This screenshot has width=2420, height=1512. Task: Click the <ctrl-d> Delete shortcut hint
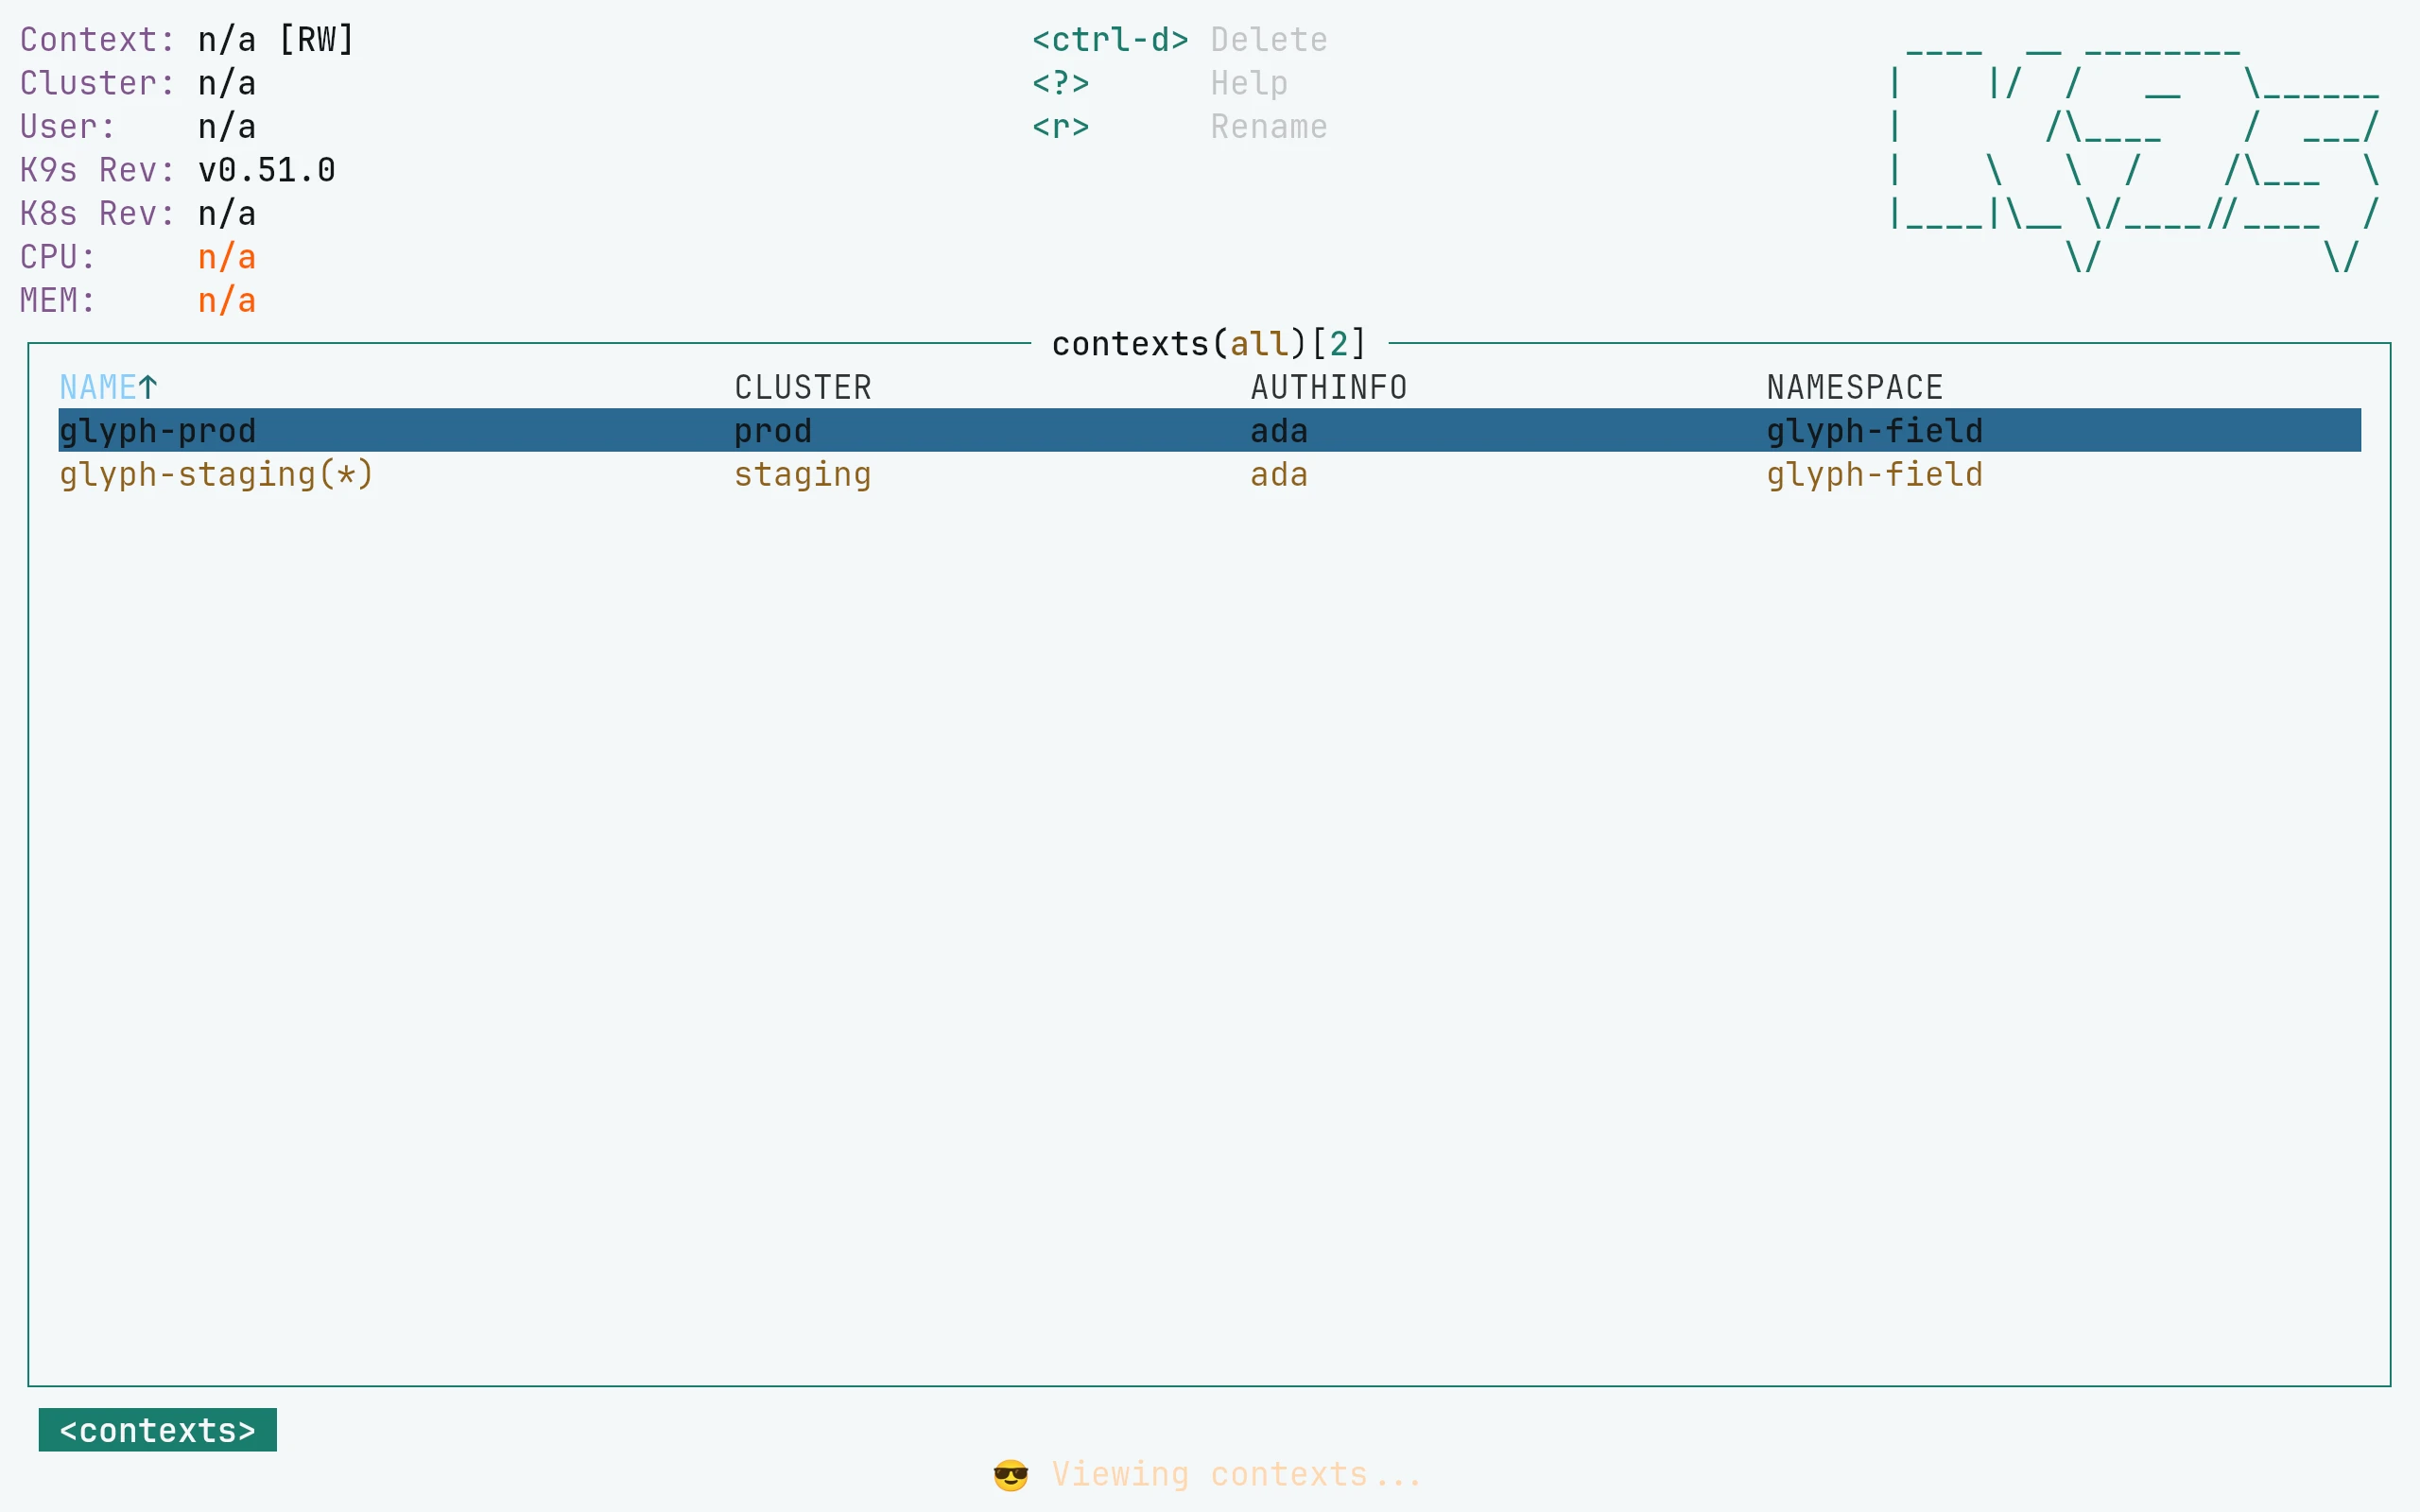click(x=1180, y=40)
